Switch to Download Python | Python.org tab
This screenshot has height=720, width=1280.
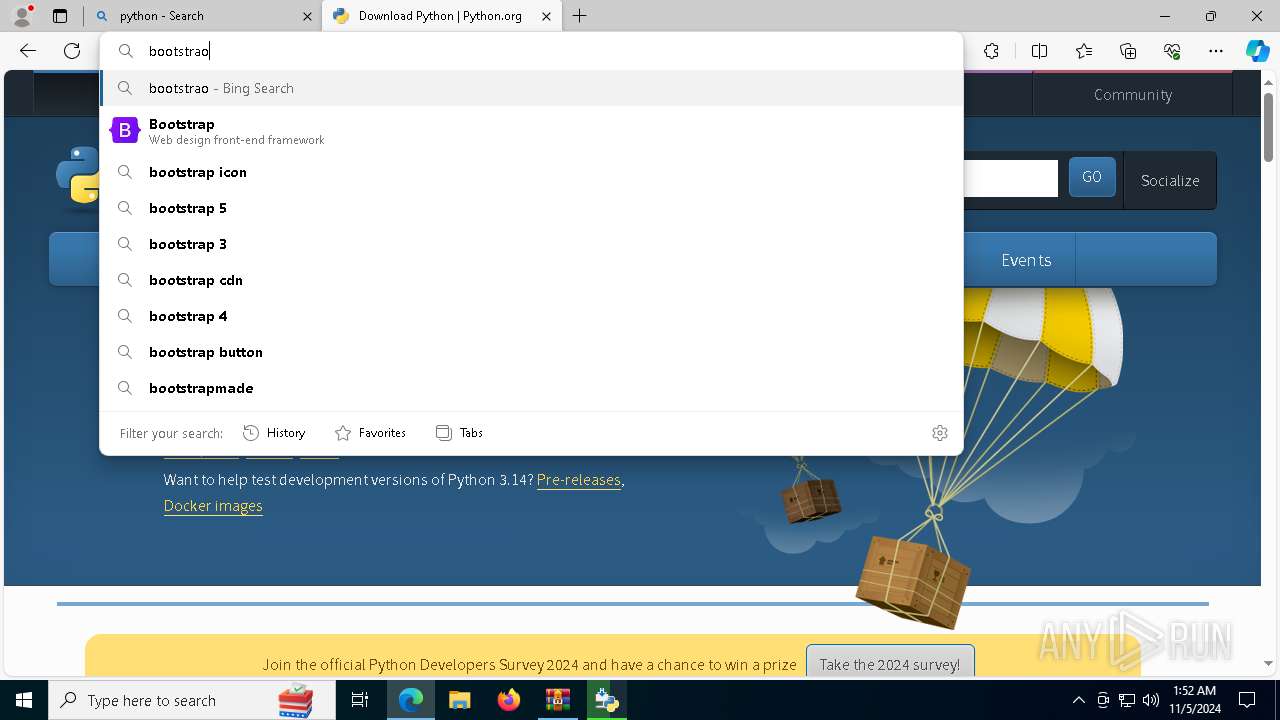[x=440, y=16]
